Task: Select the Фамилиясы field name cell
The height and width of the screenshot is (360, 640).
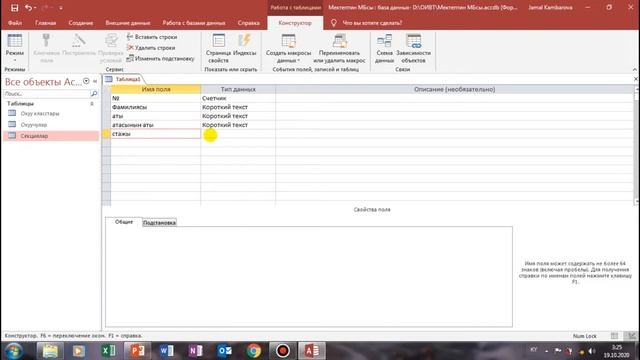Action: [x=156, y=107]
